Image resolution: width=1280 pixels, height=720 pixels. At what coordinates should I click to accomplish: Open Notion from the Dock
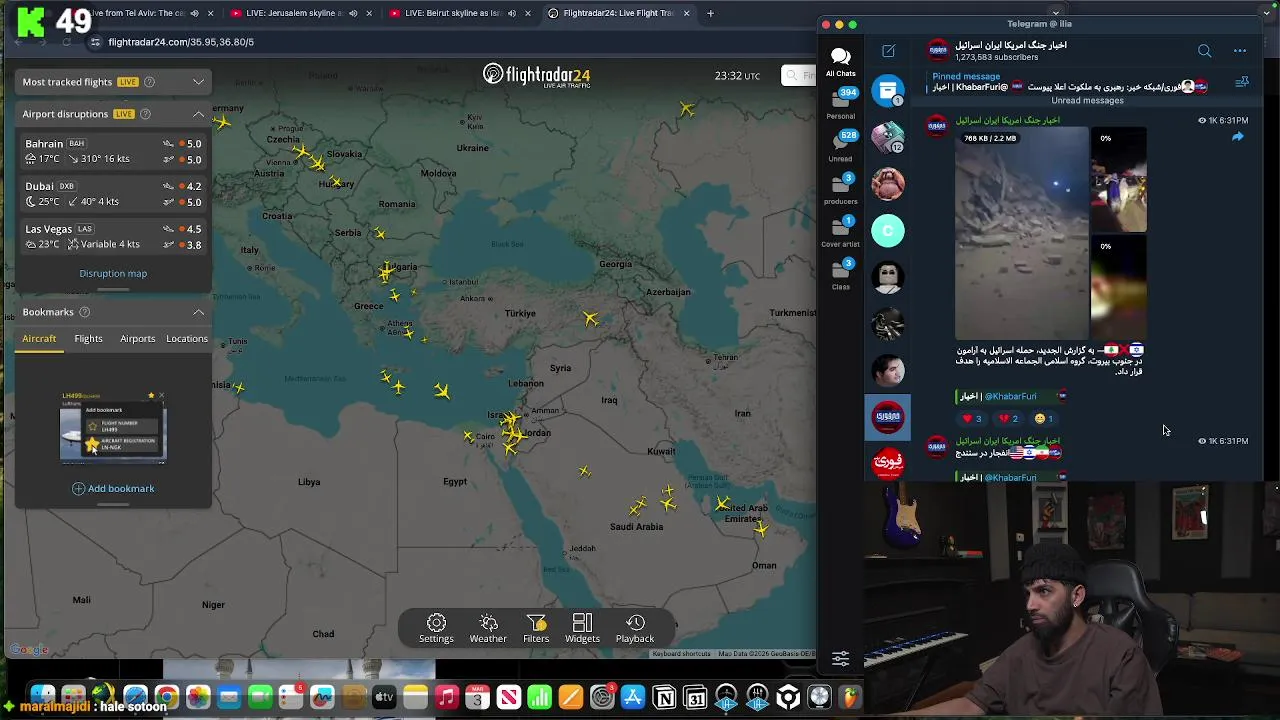[664, 697]
